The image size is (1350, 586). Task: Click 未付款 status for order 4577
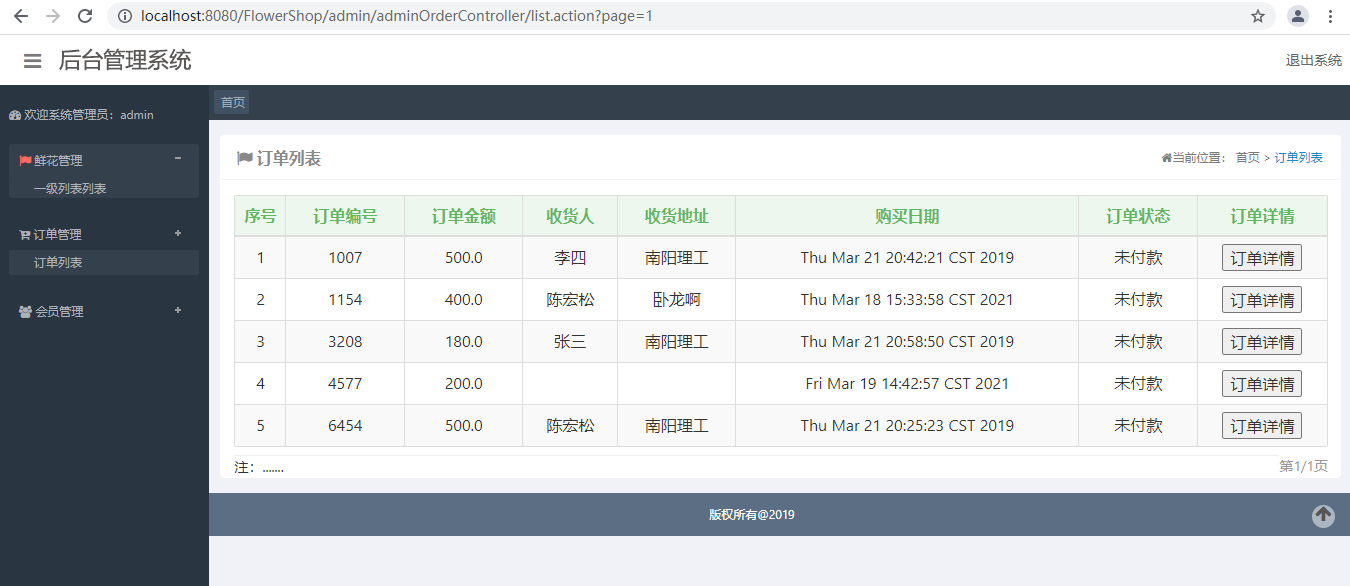(1138, 384)
